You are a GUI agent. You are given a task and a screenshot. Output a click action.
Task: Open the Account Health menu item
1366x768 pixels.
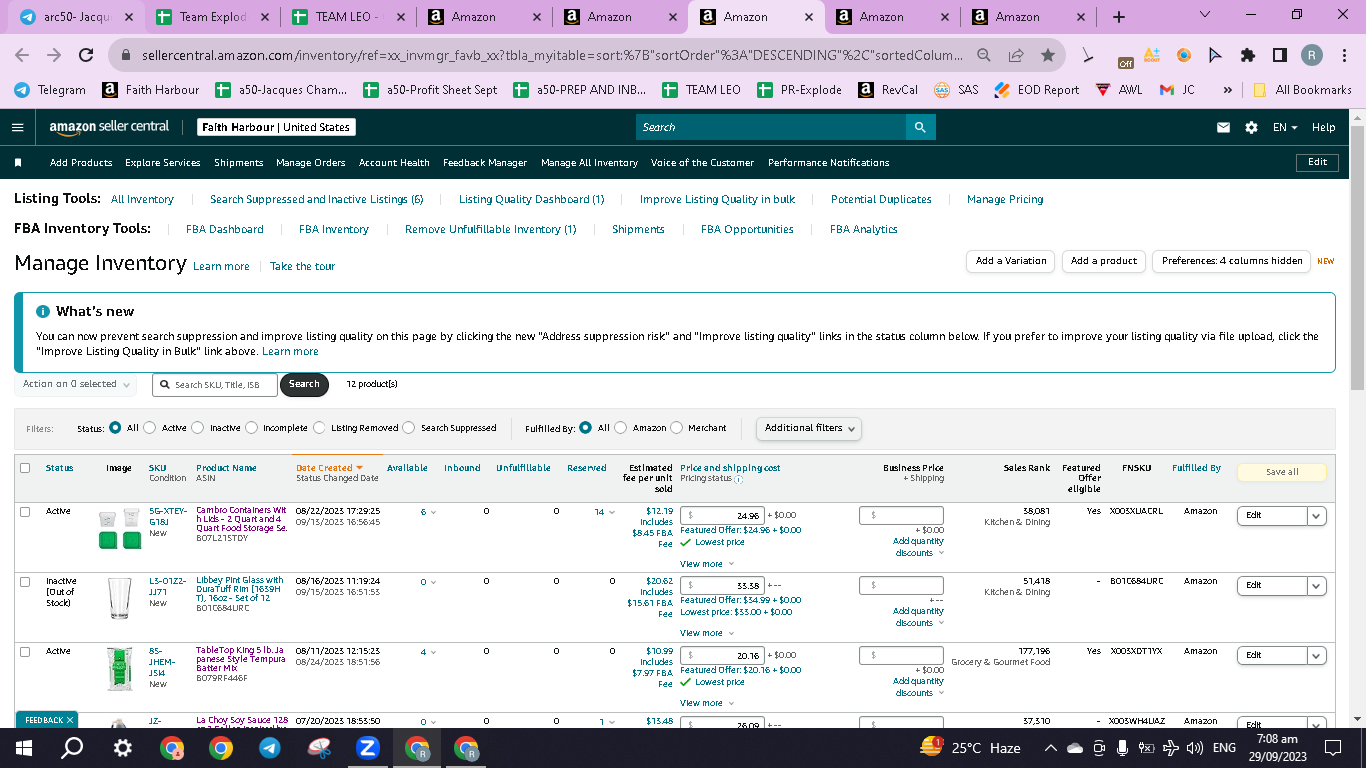point(394,162)
